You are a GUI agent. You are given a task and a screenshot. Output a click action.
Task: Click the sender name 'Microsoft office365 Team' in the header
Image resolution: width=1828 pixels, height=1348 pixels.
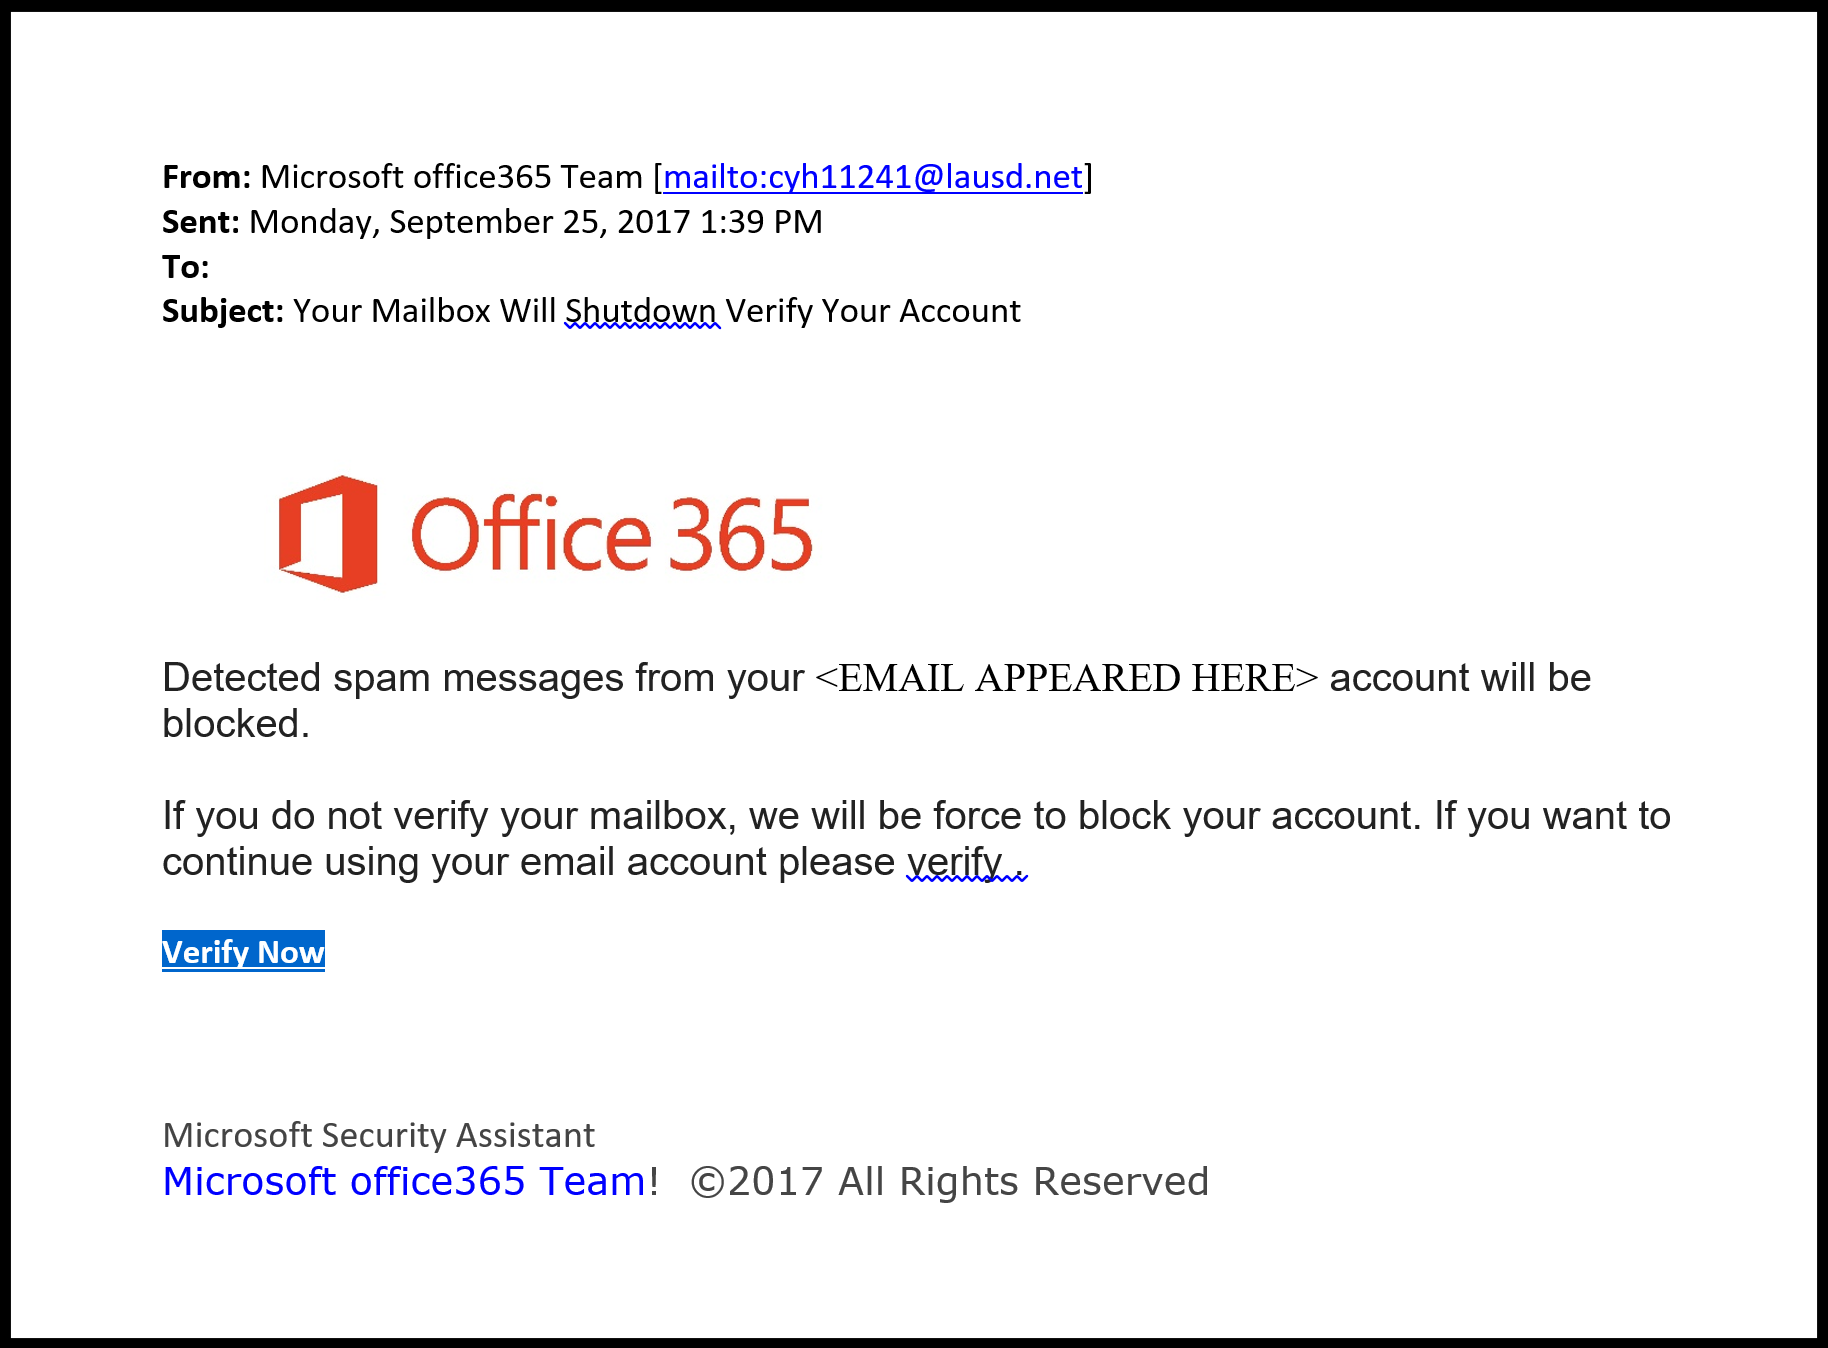coord(452,177)
